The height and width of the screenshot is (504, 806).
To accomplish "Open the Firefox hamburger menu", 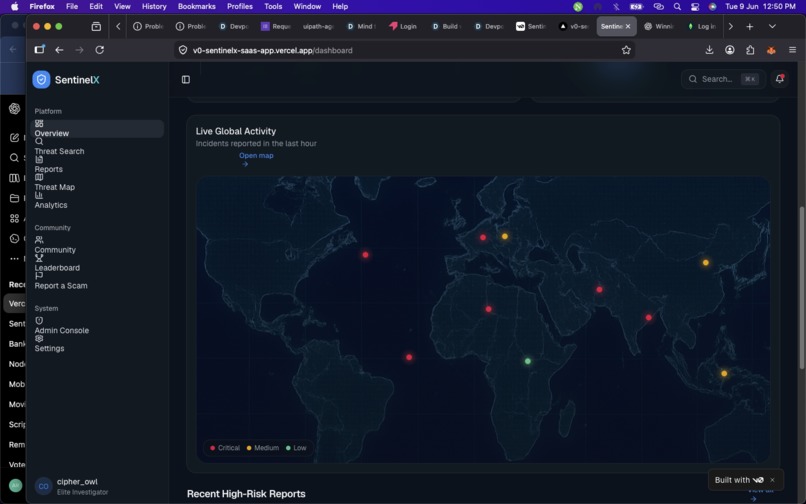I will pos(792,50).
